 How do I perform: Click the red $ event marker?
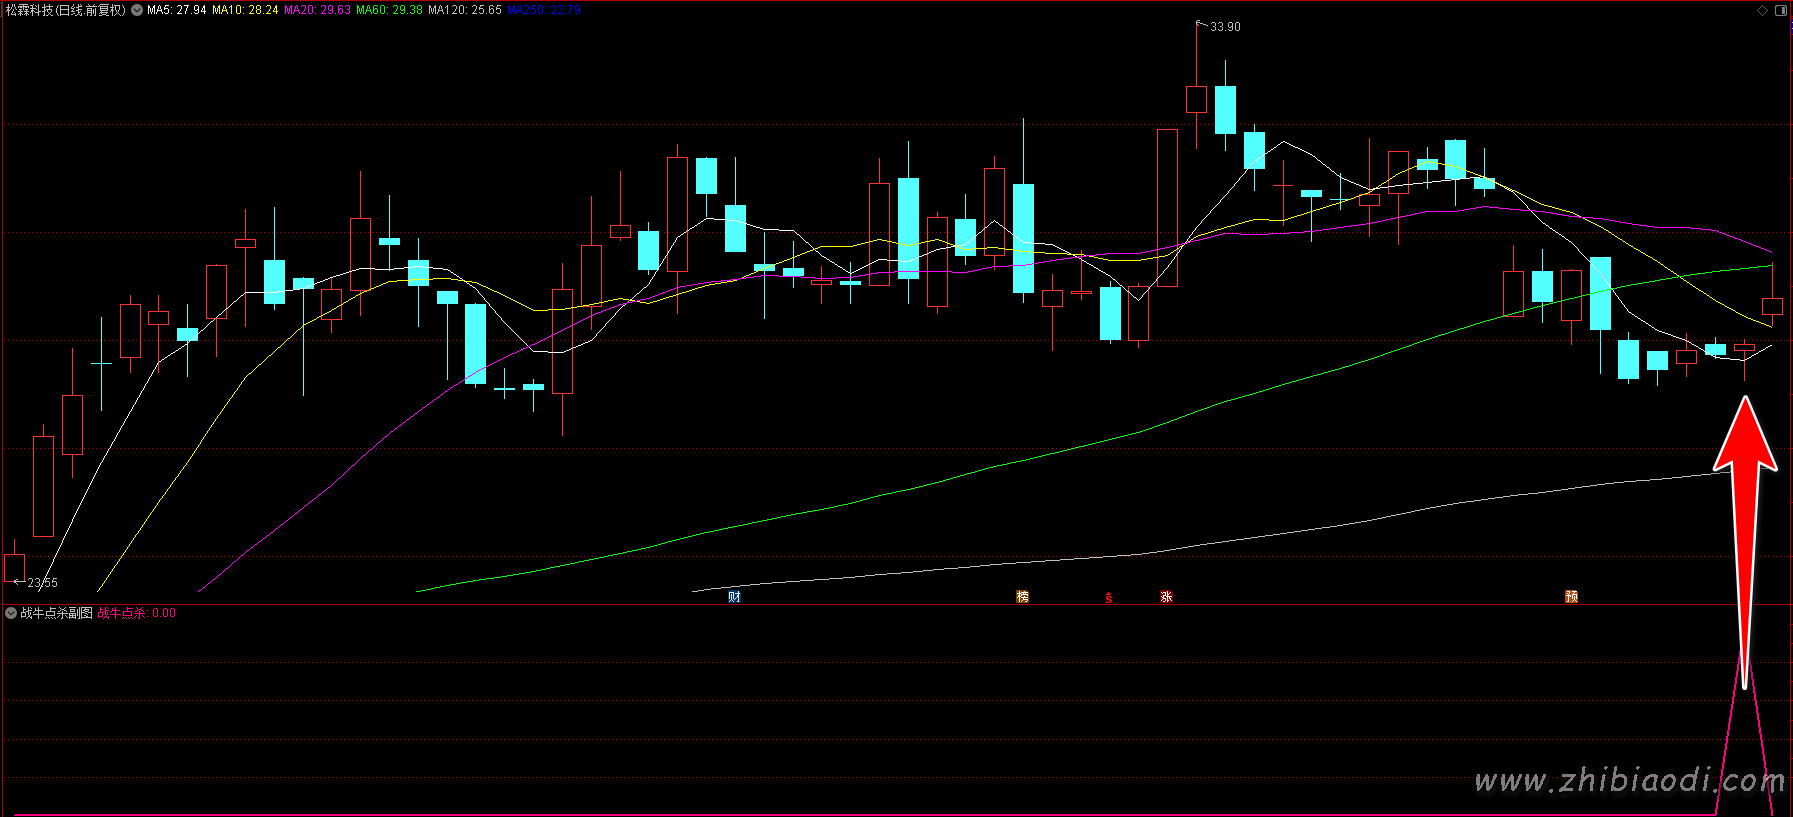pyautogui.click(x=1108, y=598)
